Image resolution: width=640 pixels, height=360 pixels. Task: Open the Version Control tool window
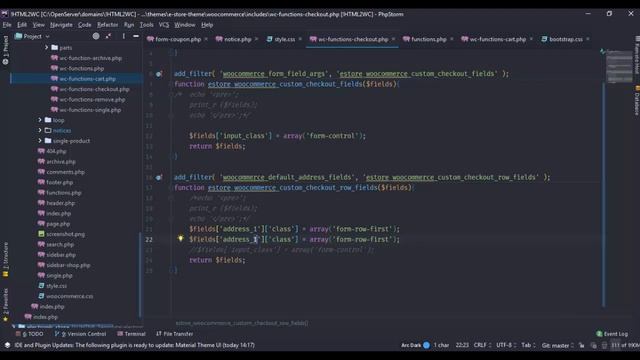point(80,334)
